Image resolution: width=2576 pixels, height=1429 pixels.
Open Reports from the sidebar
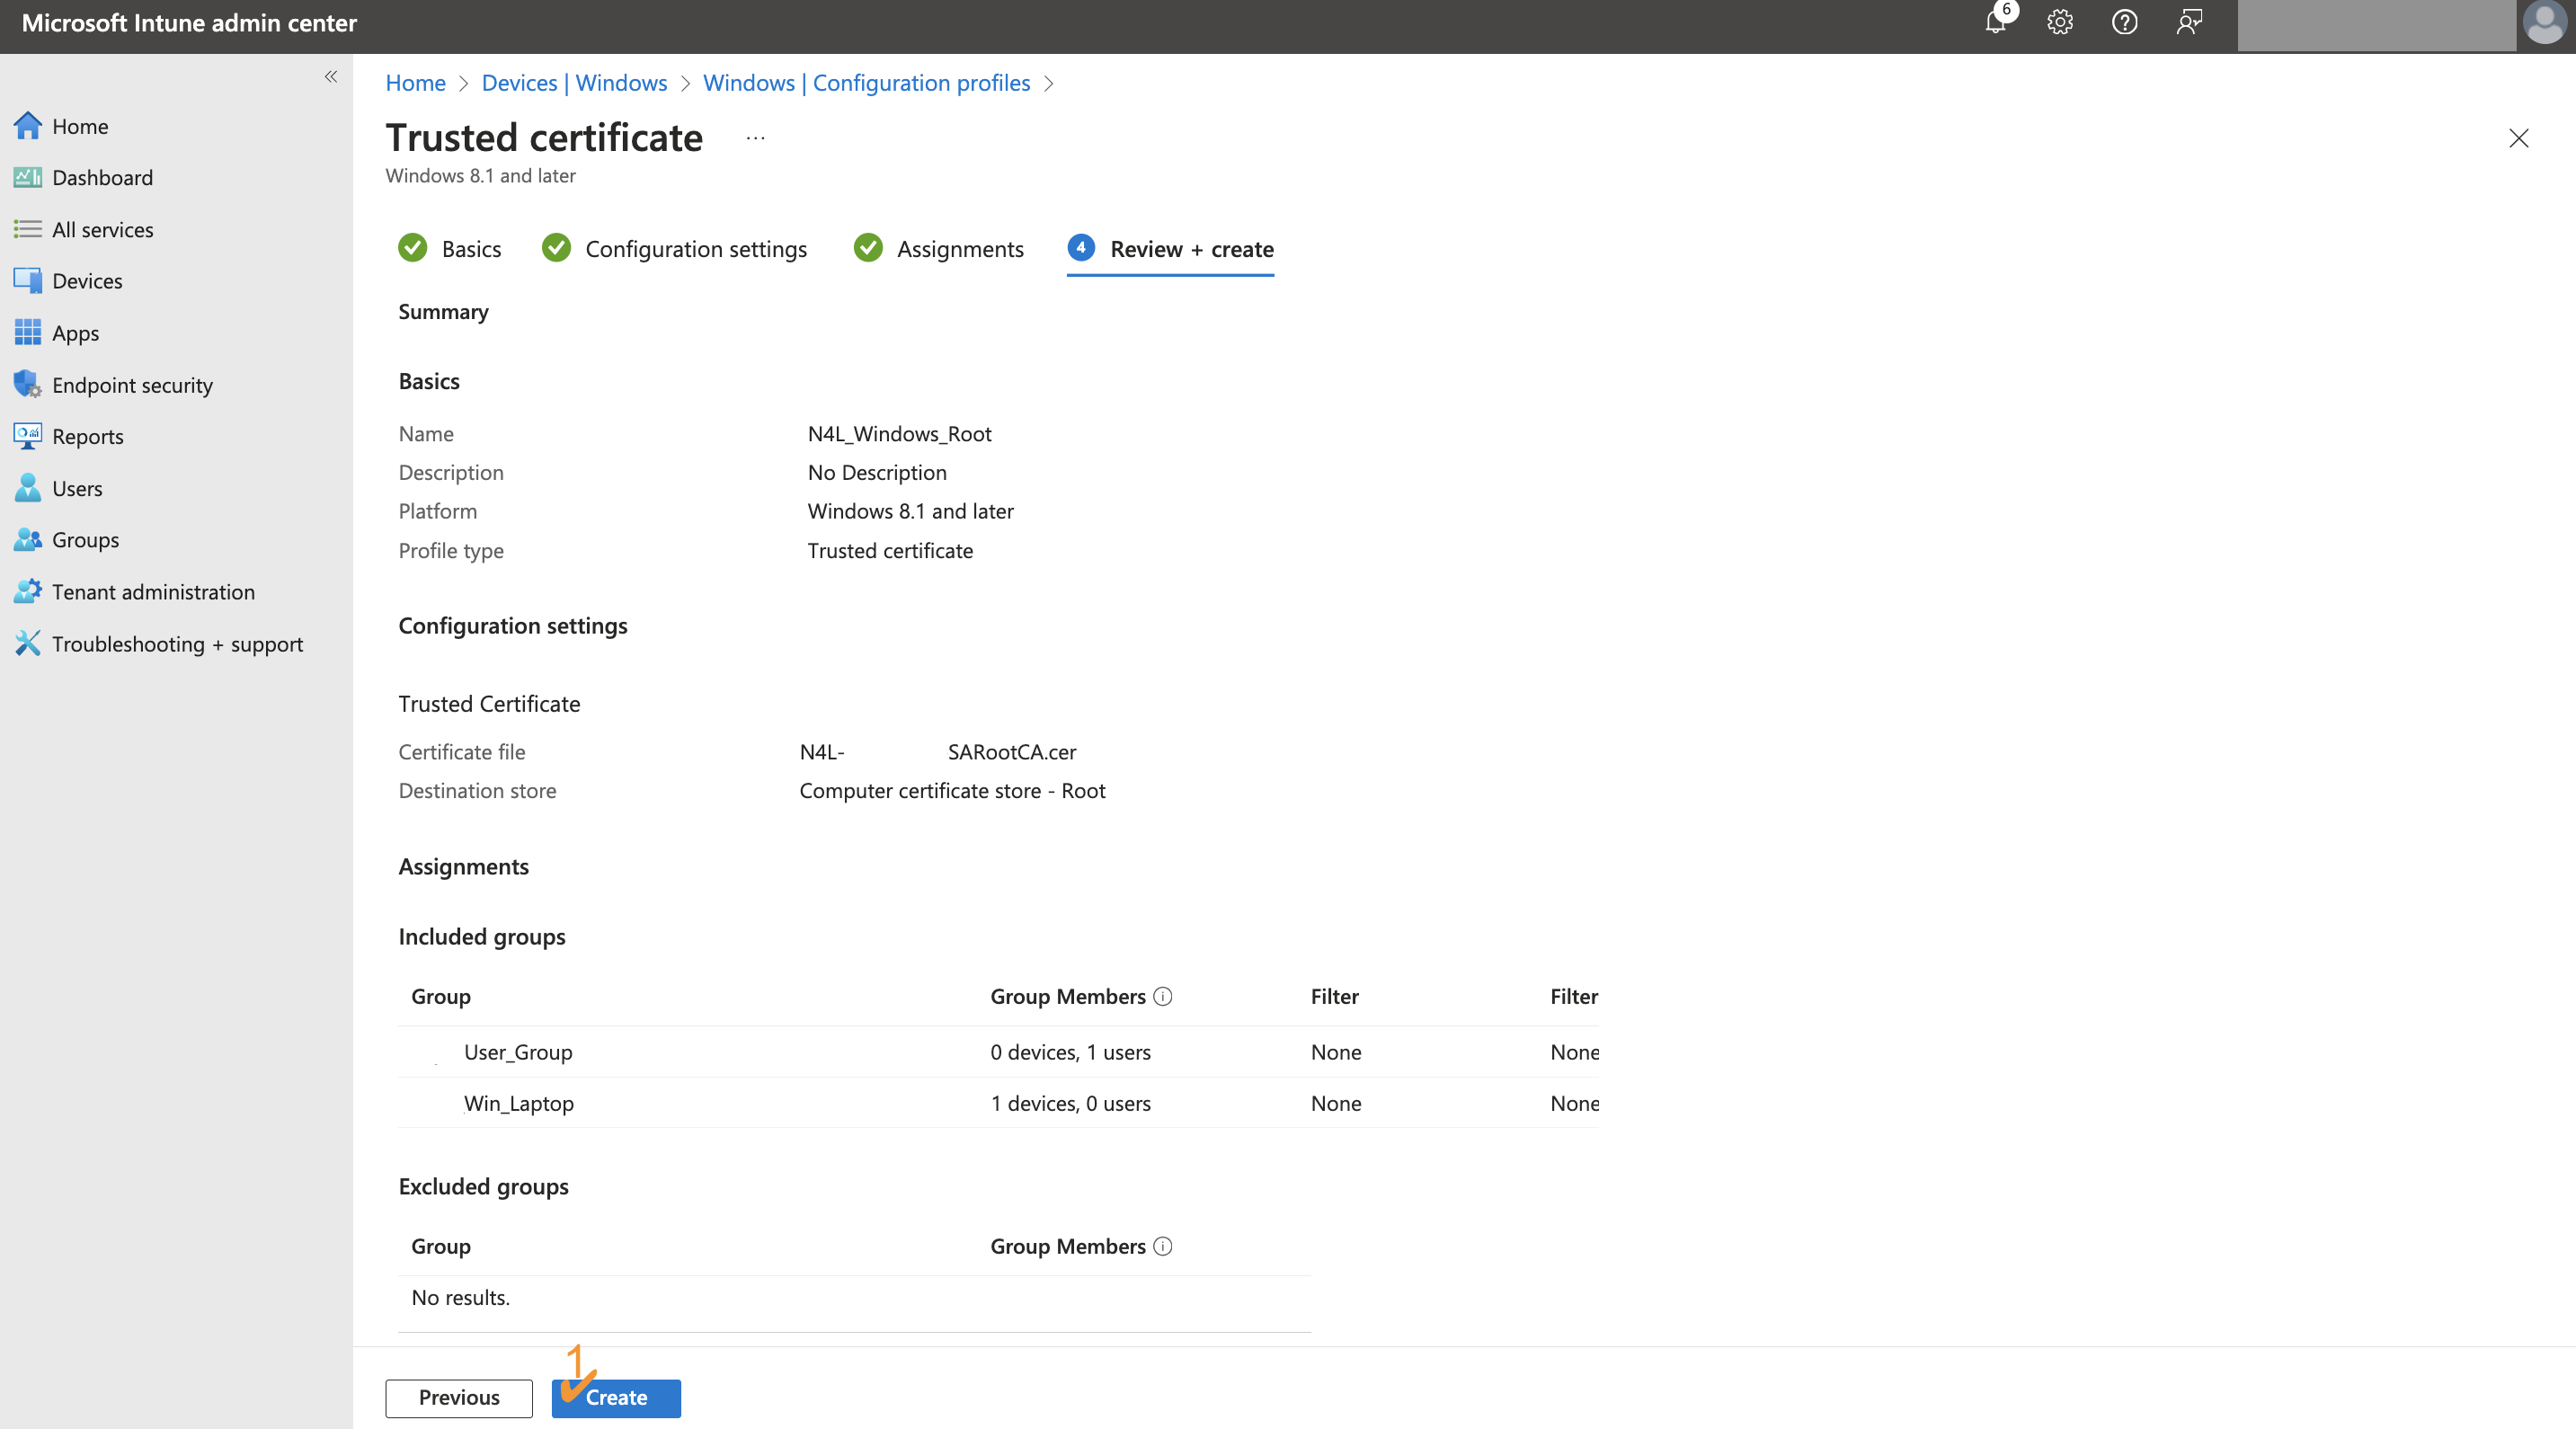click(x=88, y=436)
